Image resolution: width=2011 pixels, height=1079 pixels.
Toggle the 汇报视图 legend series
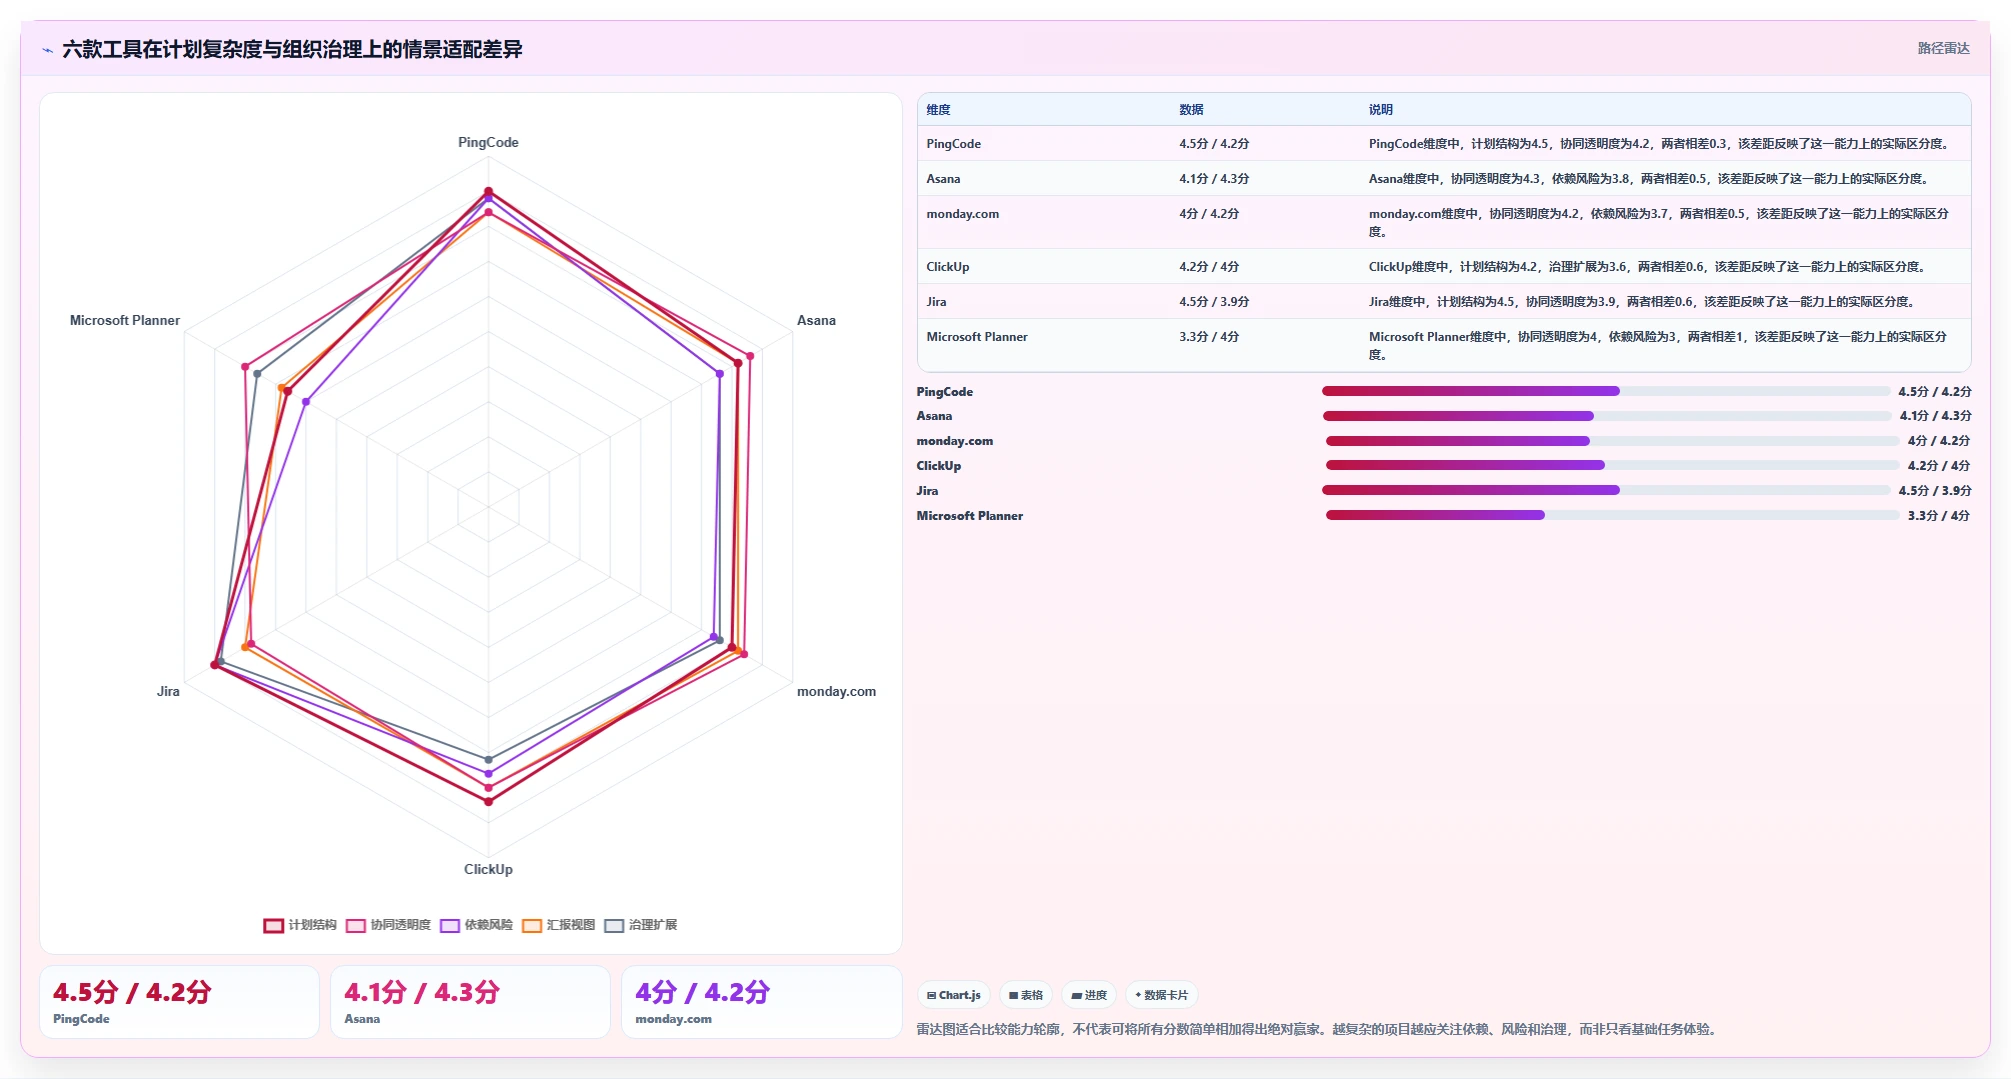pos(558,925)
